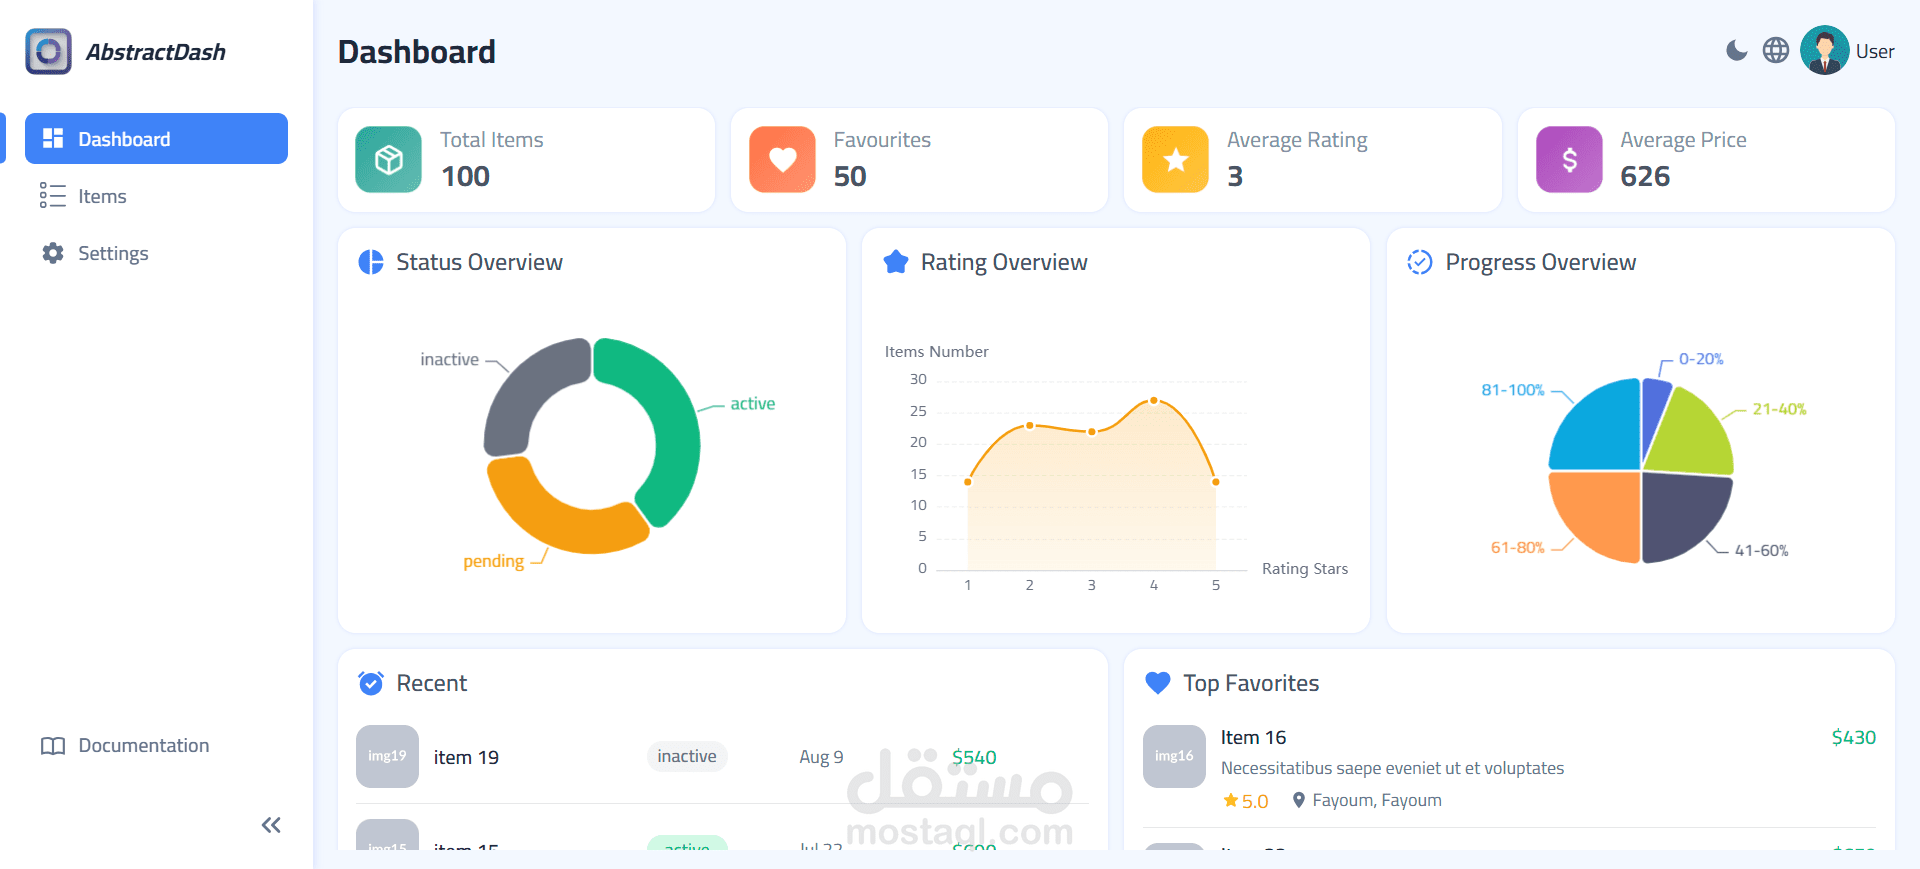Click the rating 2 data point
The image size is (1920, 869).
click(1030, 425)
